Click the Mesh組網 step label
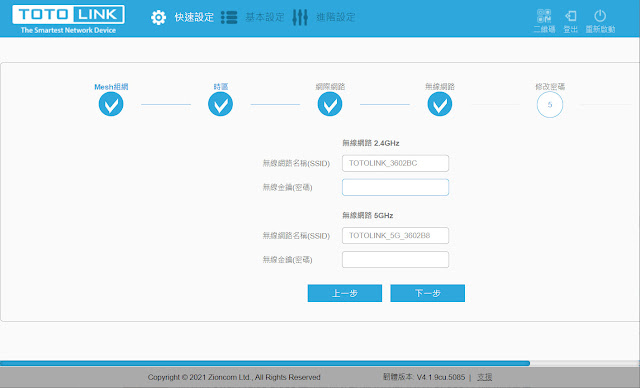The height and width of the screenshot is (388, 640). coord(111,86)
